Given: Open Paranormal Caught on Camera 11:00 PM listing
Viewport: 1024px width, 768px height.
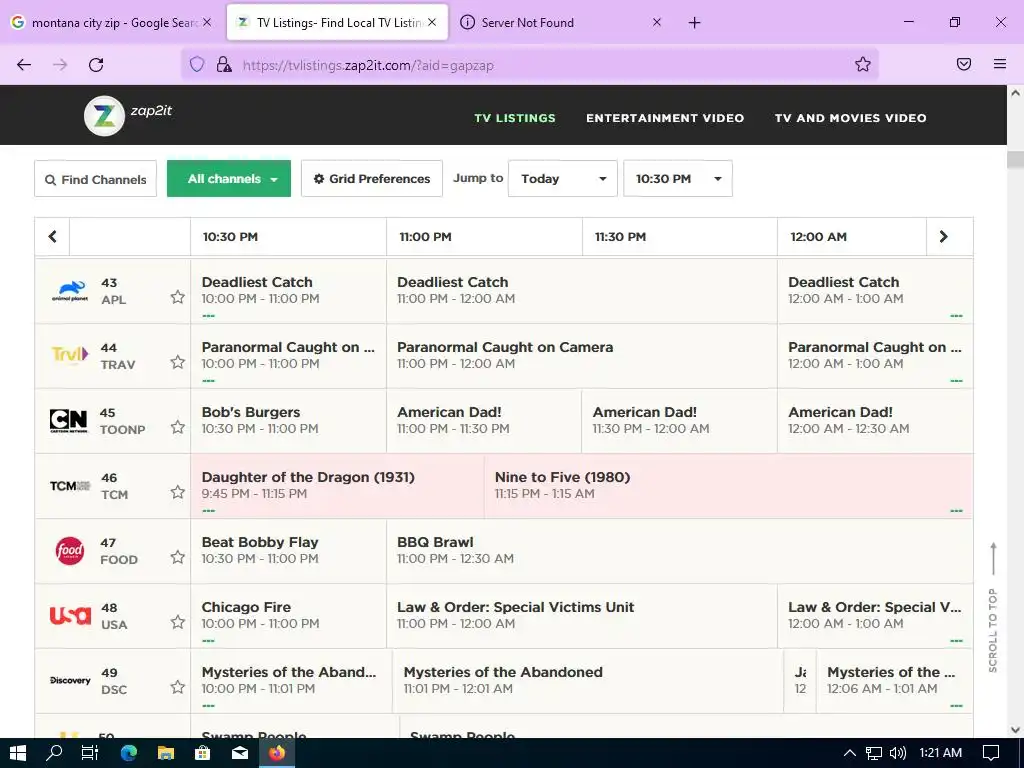Looking at the screenshot, I should click(581, 355).
